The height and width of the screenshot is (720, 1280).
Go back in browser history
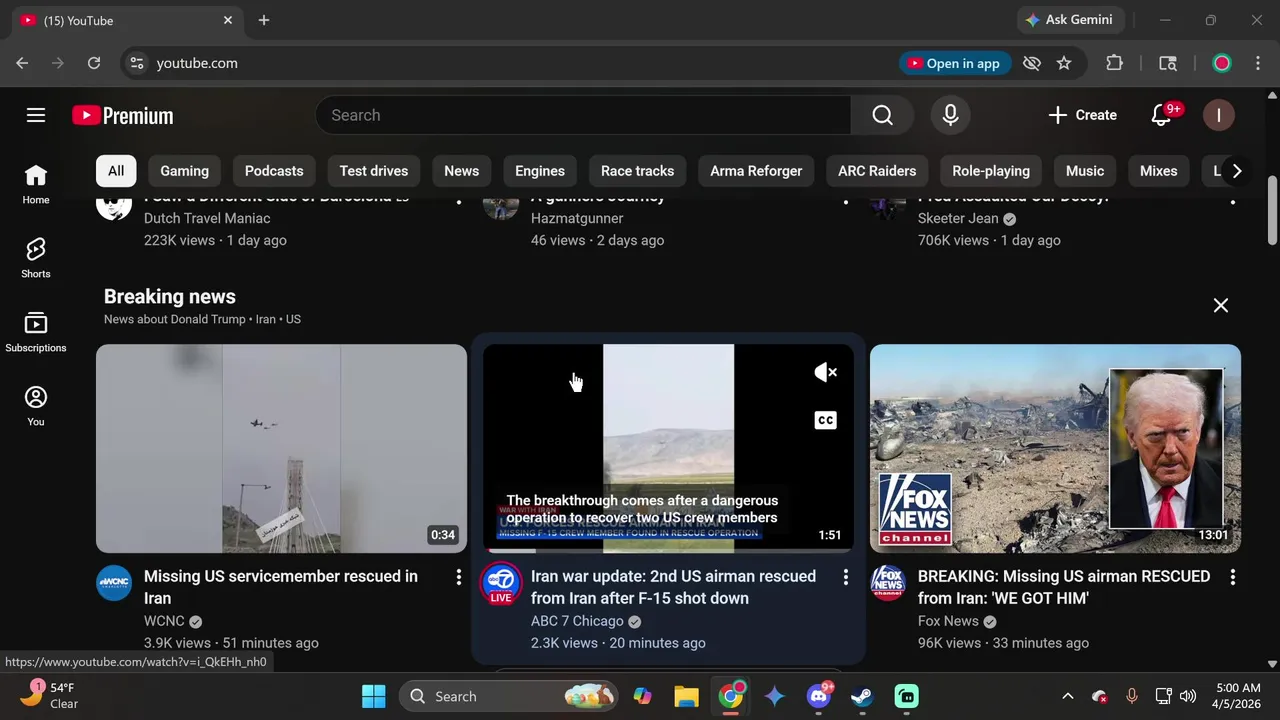point(22,63)
